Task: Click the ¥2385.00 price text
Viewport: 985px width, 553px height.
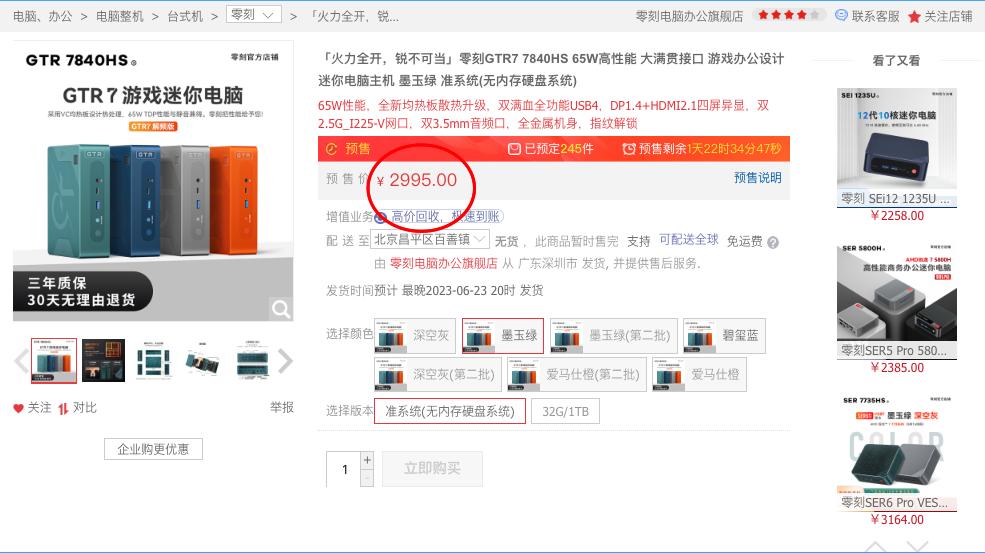Action: pyautogui.click(x=898, y=368)
